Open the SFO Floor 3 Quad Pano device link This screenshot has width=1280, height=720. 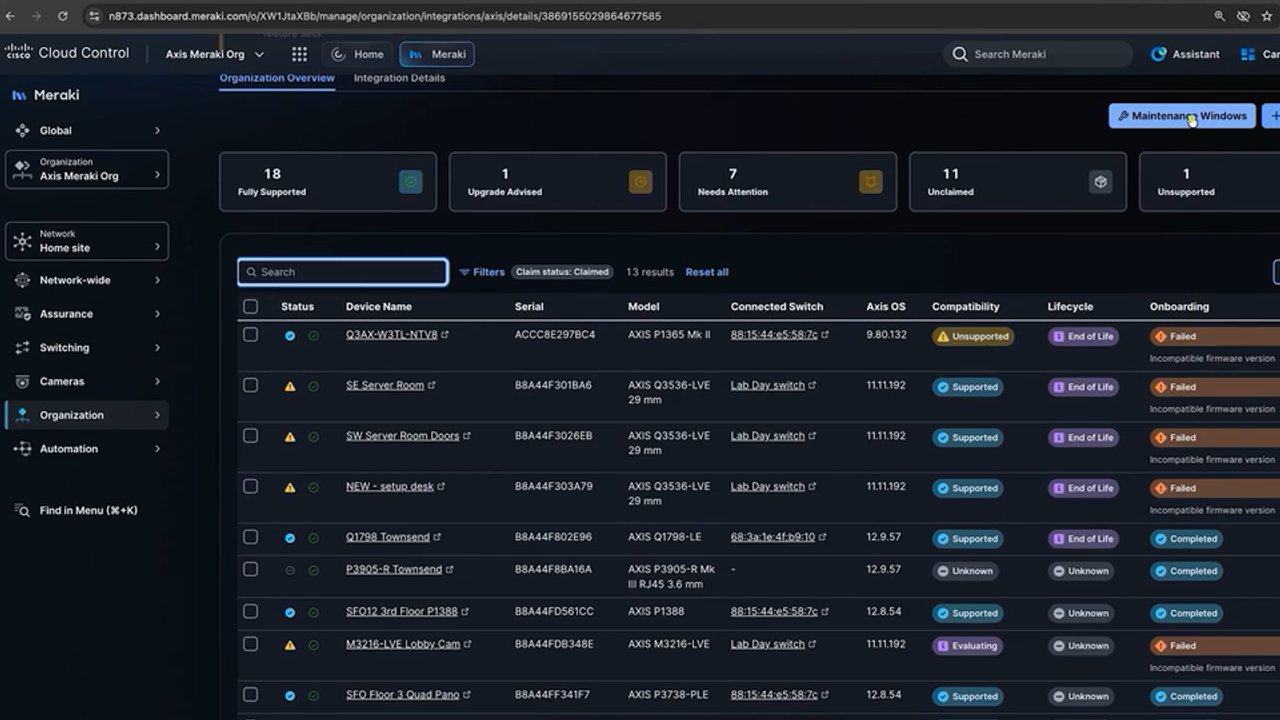[403, 695]
